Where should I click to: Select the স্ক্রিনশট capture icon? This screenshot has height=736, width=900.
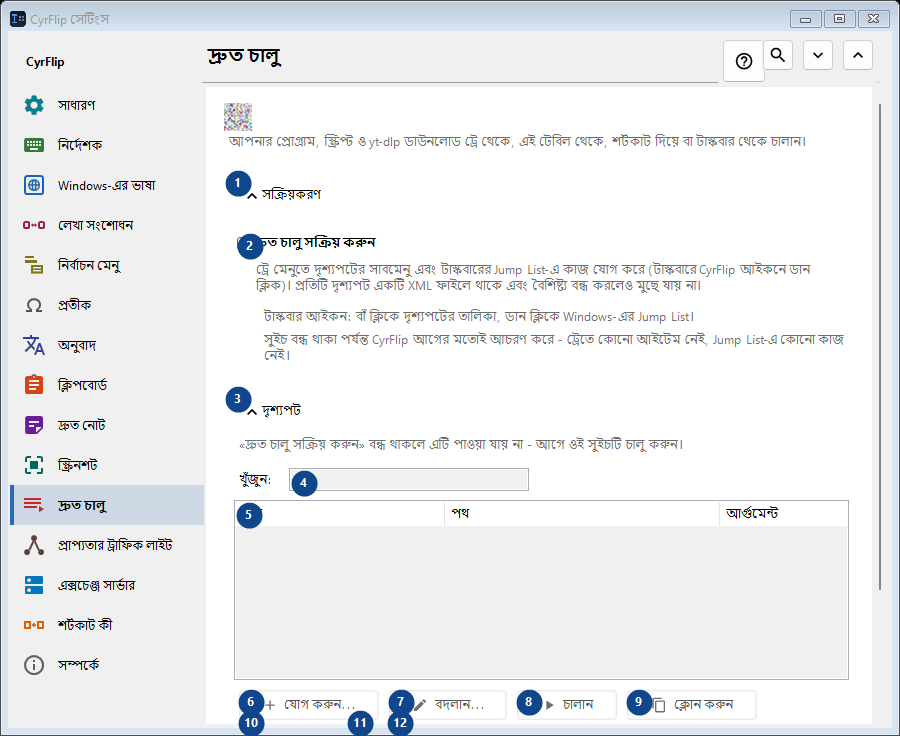click(x=34, y=465)
